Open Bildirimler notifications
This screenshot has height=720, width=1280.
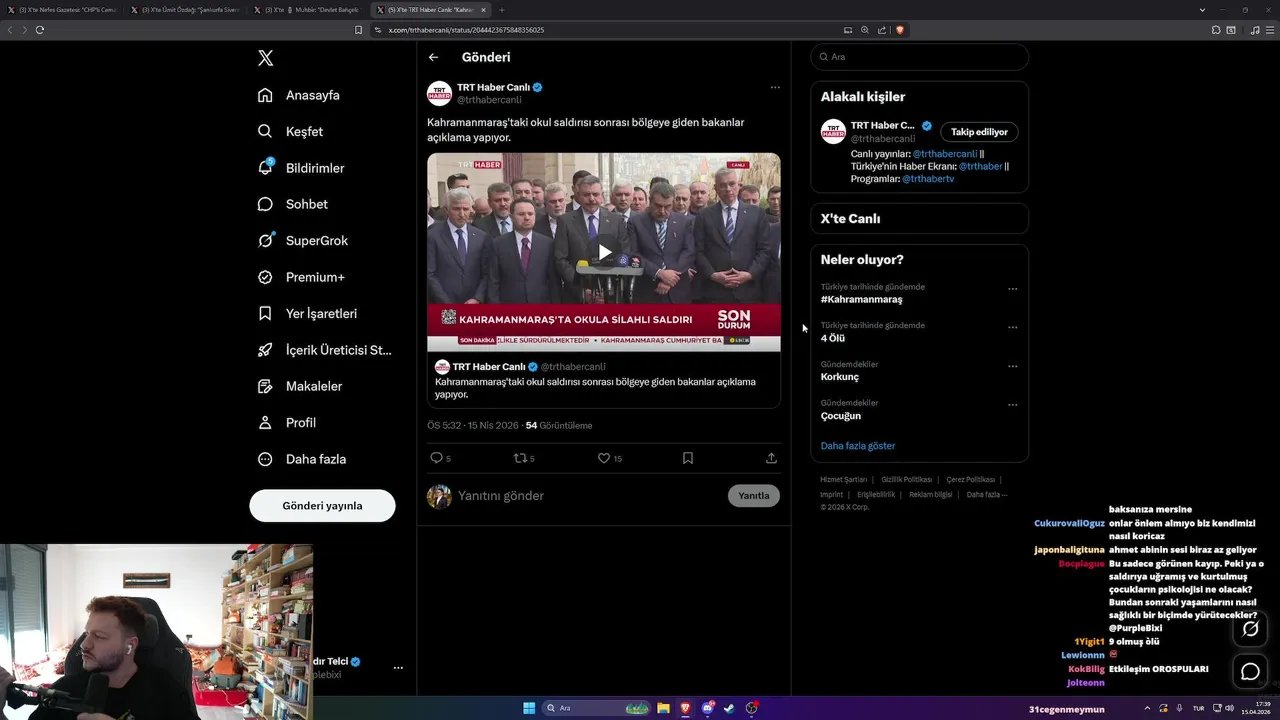tap(301, 168)
